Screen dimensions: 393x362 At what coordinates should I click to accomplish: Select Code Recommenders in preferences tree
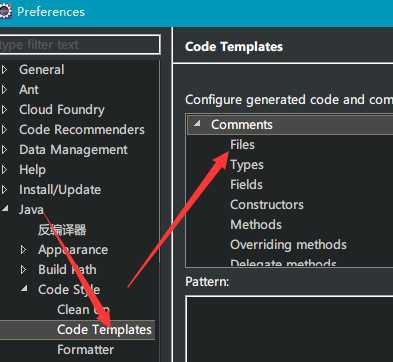point(82,130)
